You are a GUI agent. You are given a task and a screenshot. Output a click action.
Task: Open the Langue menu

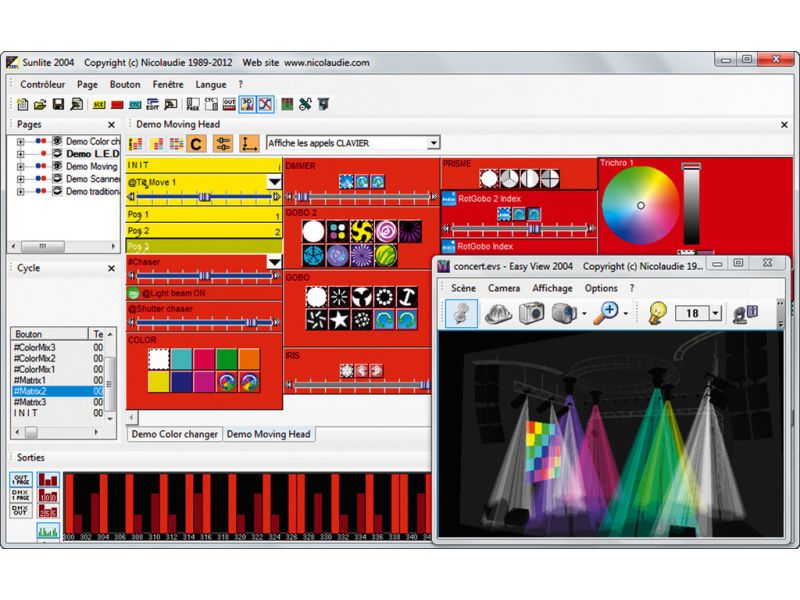[211, 84]
